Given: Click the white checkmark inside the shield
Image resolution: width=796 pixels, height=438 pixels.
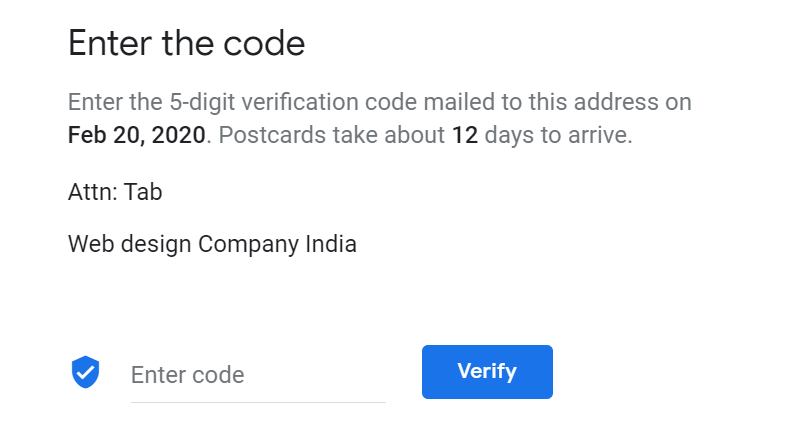Looking at the screenshot, I should coord(85,372).
